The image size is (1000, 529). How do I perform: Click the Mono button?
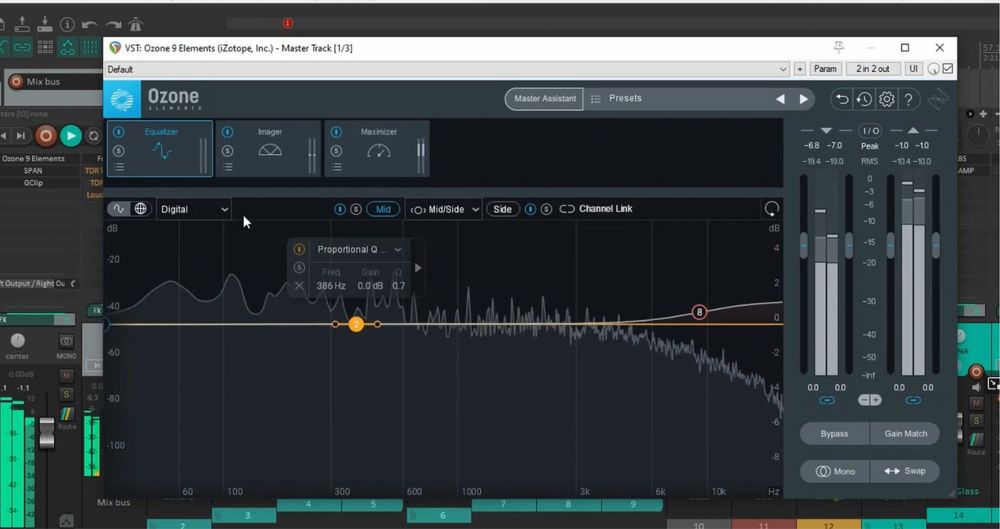pos(834,472)
